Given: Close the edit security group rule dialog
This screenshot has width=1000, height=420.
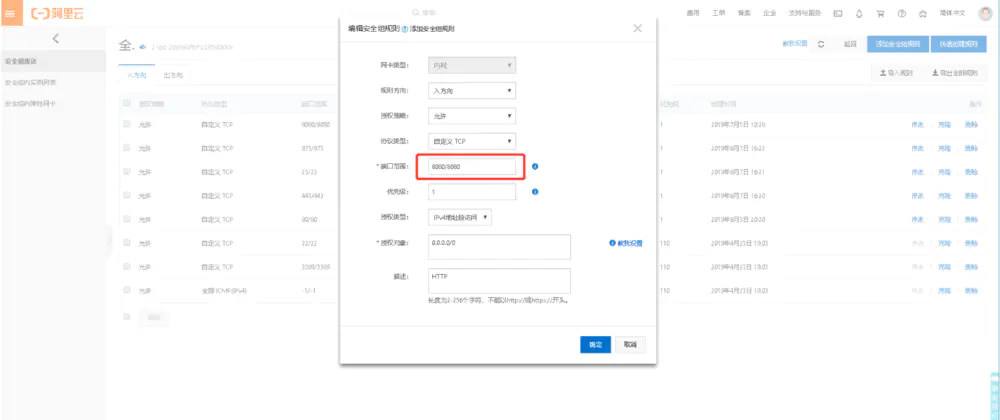Looking at the screenshot, I should pyautogui.click(x=637, y=29).
